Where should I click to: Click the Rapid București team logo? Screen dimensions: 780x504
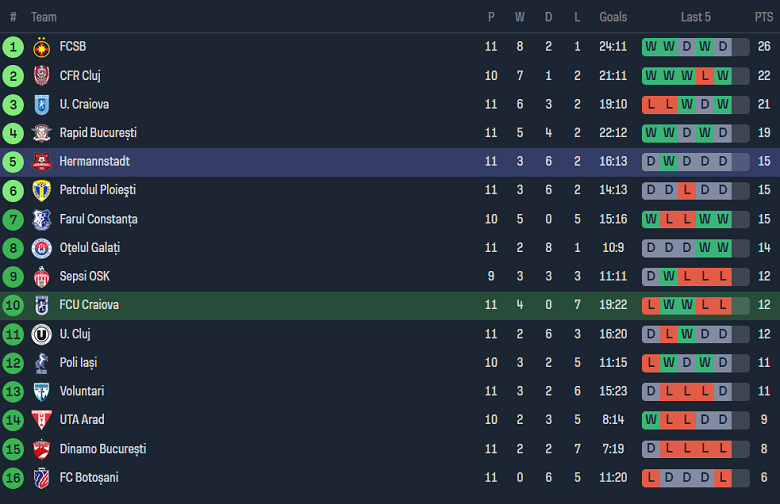click(42, 133)
